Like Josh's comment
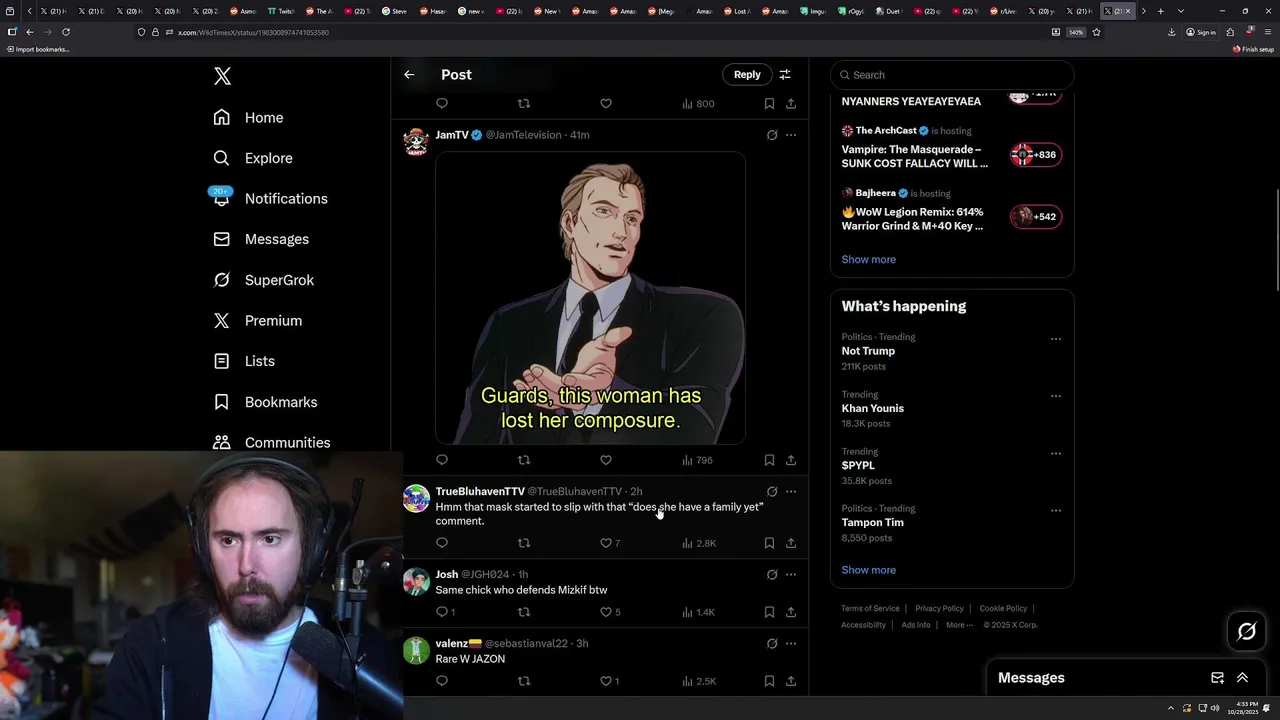 610,612
